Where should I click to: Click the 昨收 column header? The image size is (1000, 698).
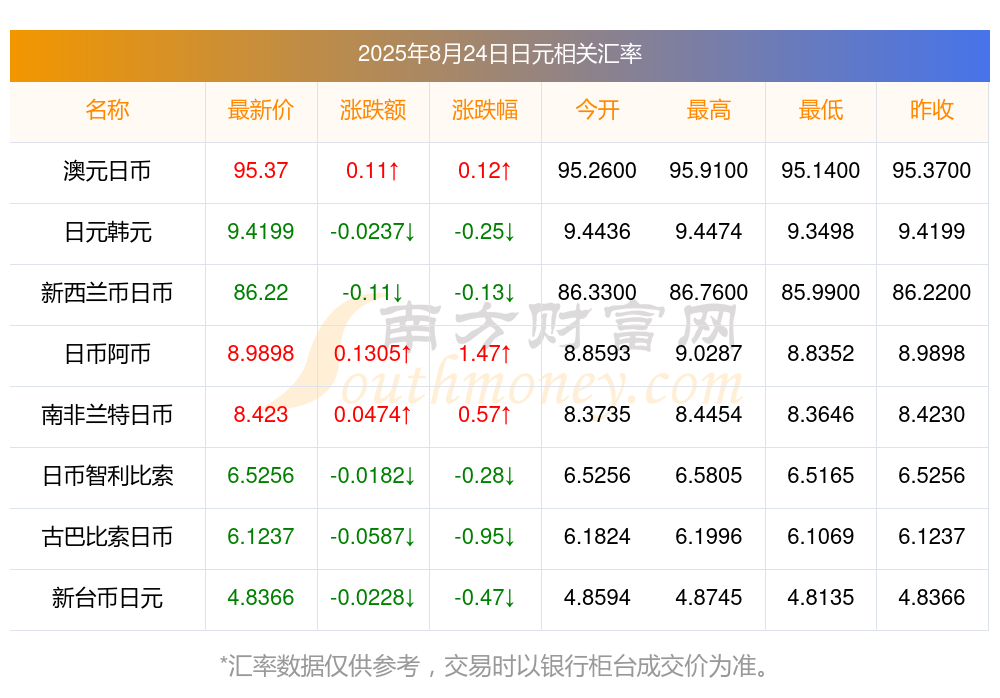pyautogui.click(x=932, y=110)
